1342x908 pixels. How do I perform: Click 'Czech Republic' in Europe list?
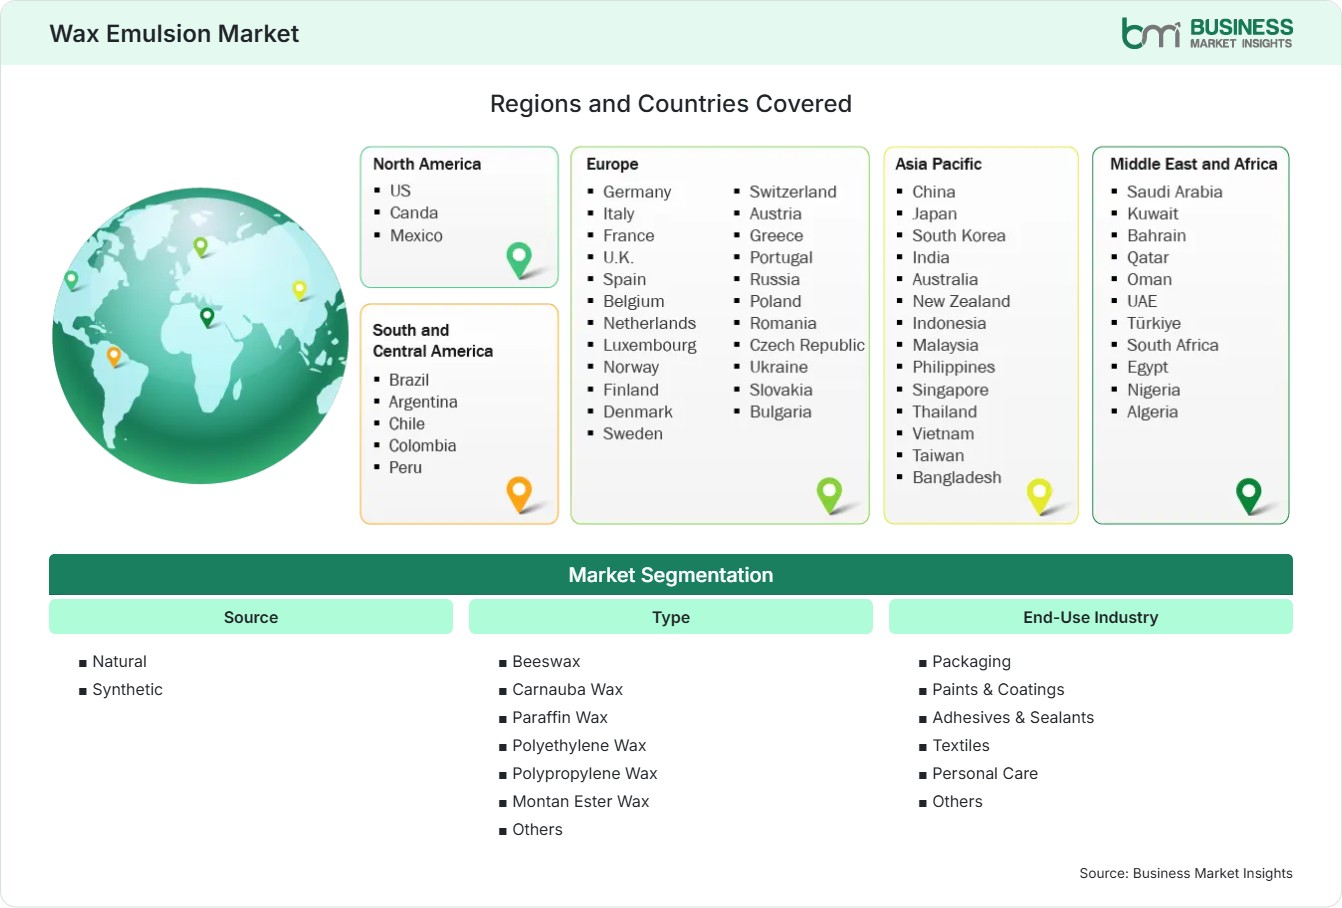(x=807, y=345)
